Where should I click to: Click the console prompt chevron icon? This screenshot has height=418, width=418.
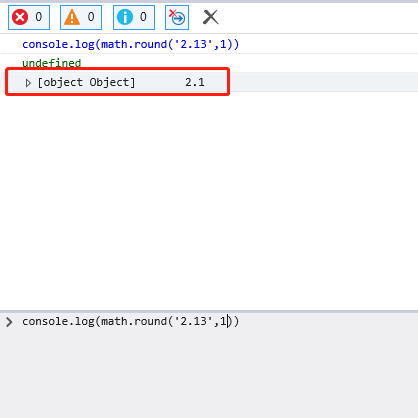9,322
